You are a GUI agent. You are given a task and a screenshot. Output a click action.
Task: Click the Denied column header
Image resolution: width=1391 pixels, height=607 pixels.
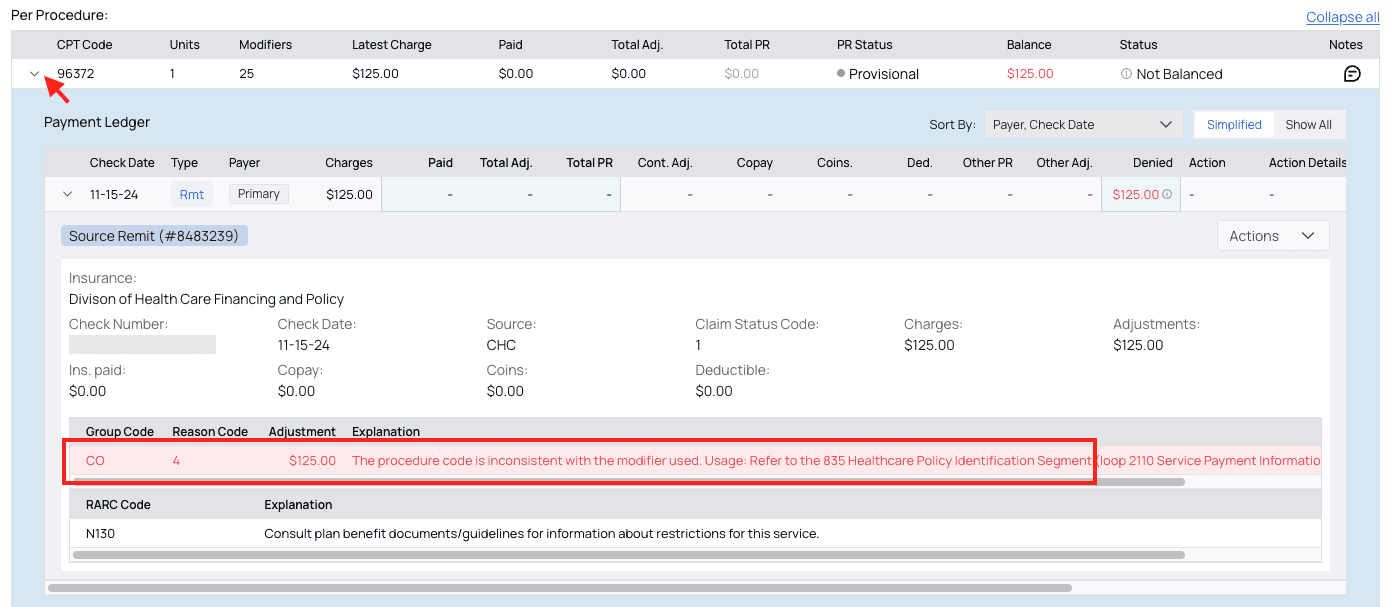click(x=1153, y=163)
